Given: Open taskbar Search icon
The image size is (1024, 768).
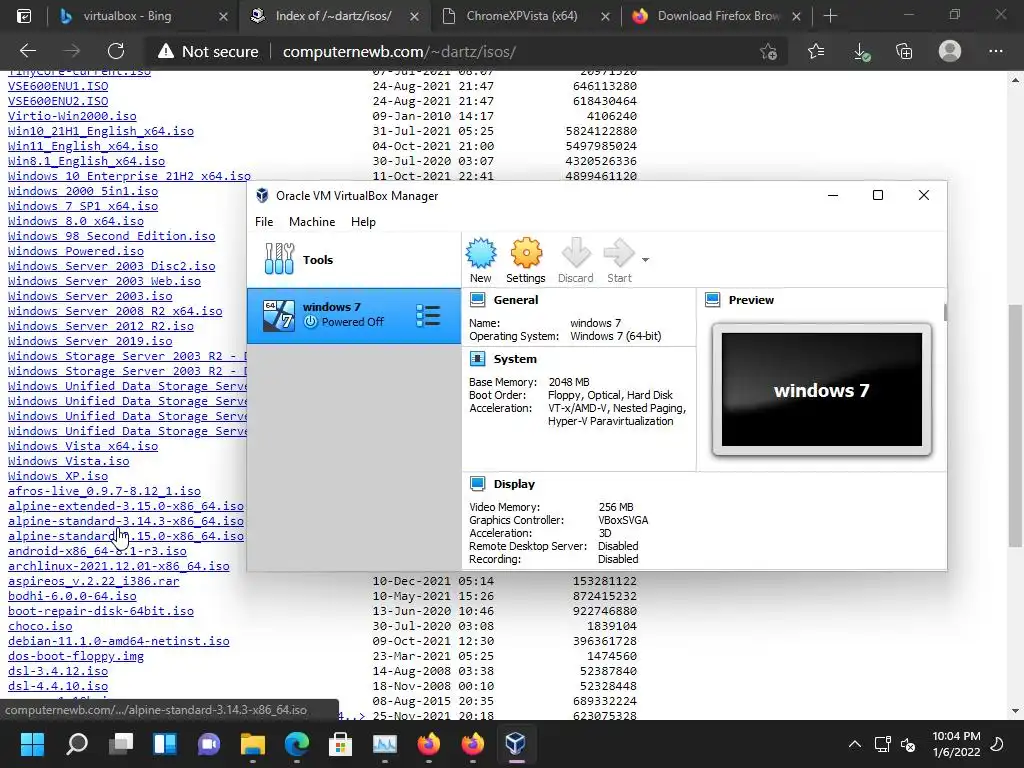Looking at the screenshot, I should (x=76, y=744).
